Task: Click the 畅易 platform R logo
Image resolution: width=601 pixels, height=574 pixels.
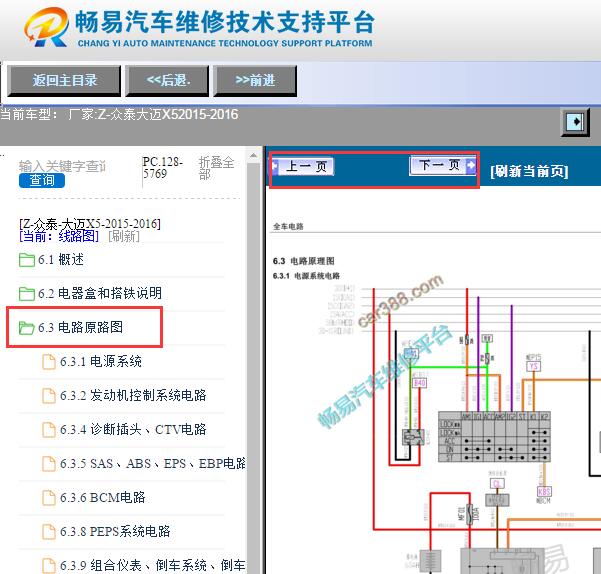Action: pos(46,28)
